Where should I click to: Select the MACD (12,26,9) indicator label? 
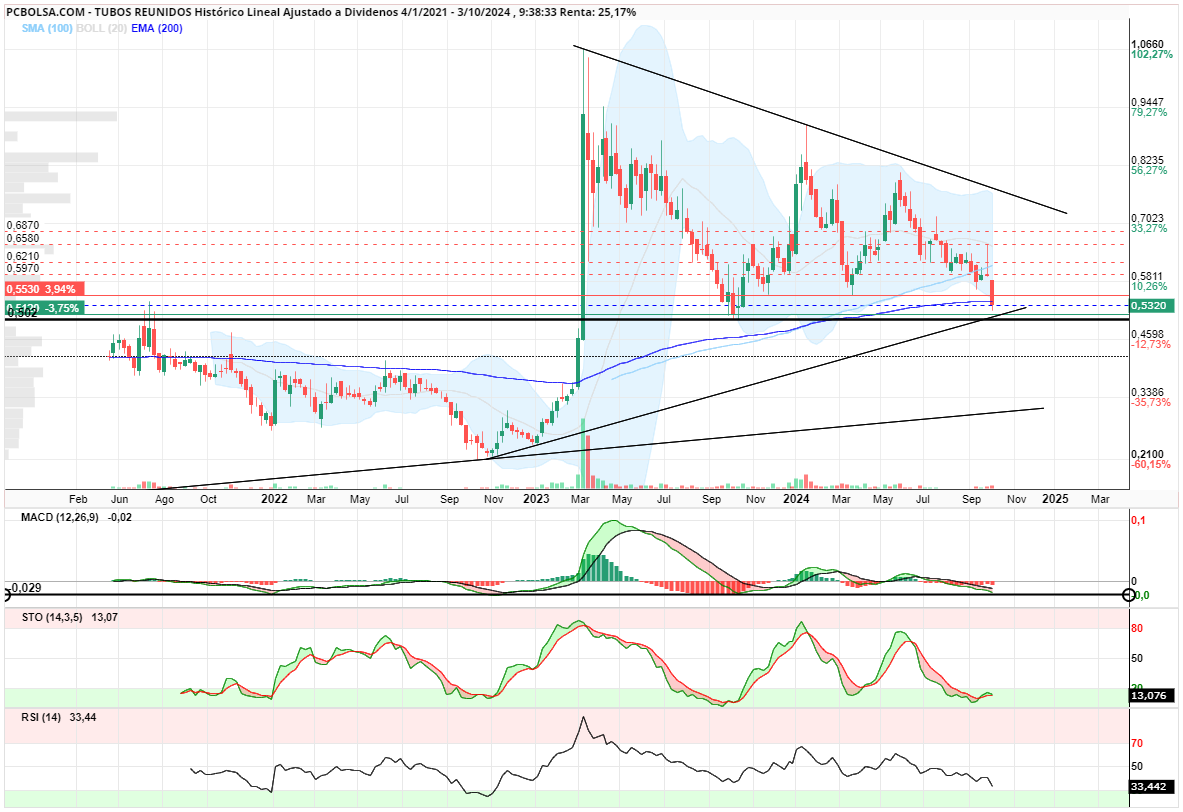click(x=62, y=518)
